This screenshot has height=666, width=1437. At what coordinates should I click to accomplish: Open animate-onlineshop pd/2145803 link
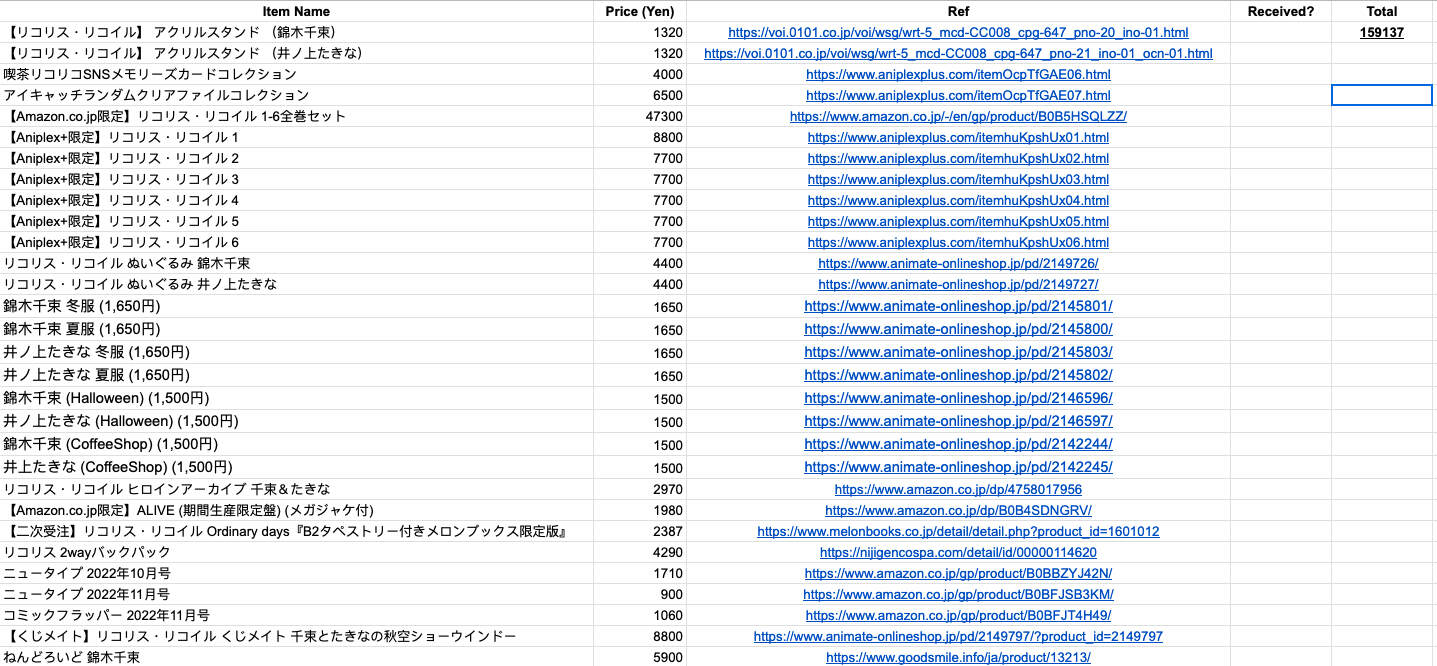click(x=958, y=353)
